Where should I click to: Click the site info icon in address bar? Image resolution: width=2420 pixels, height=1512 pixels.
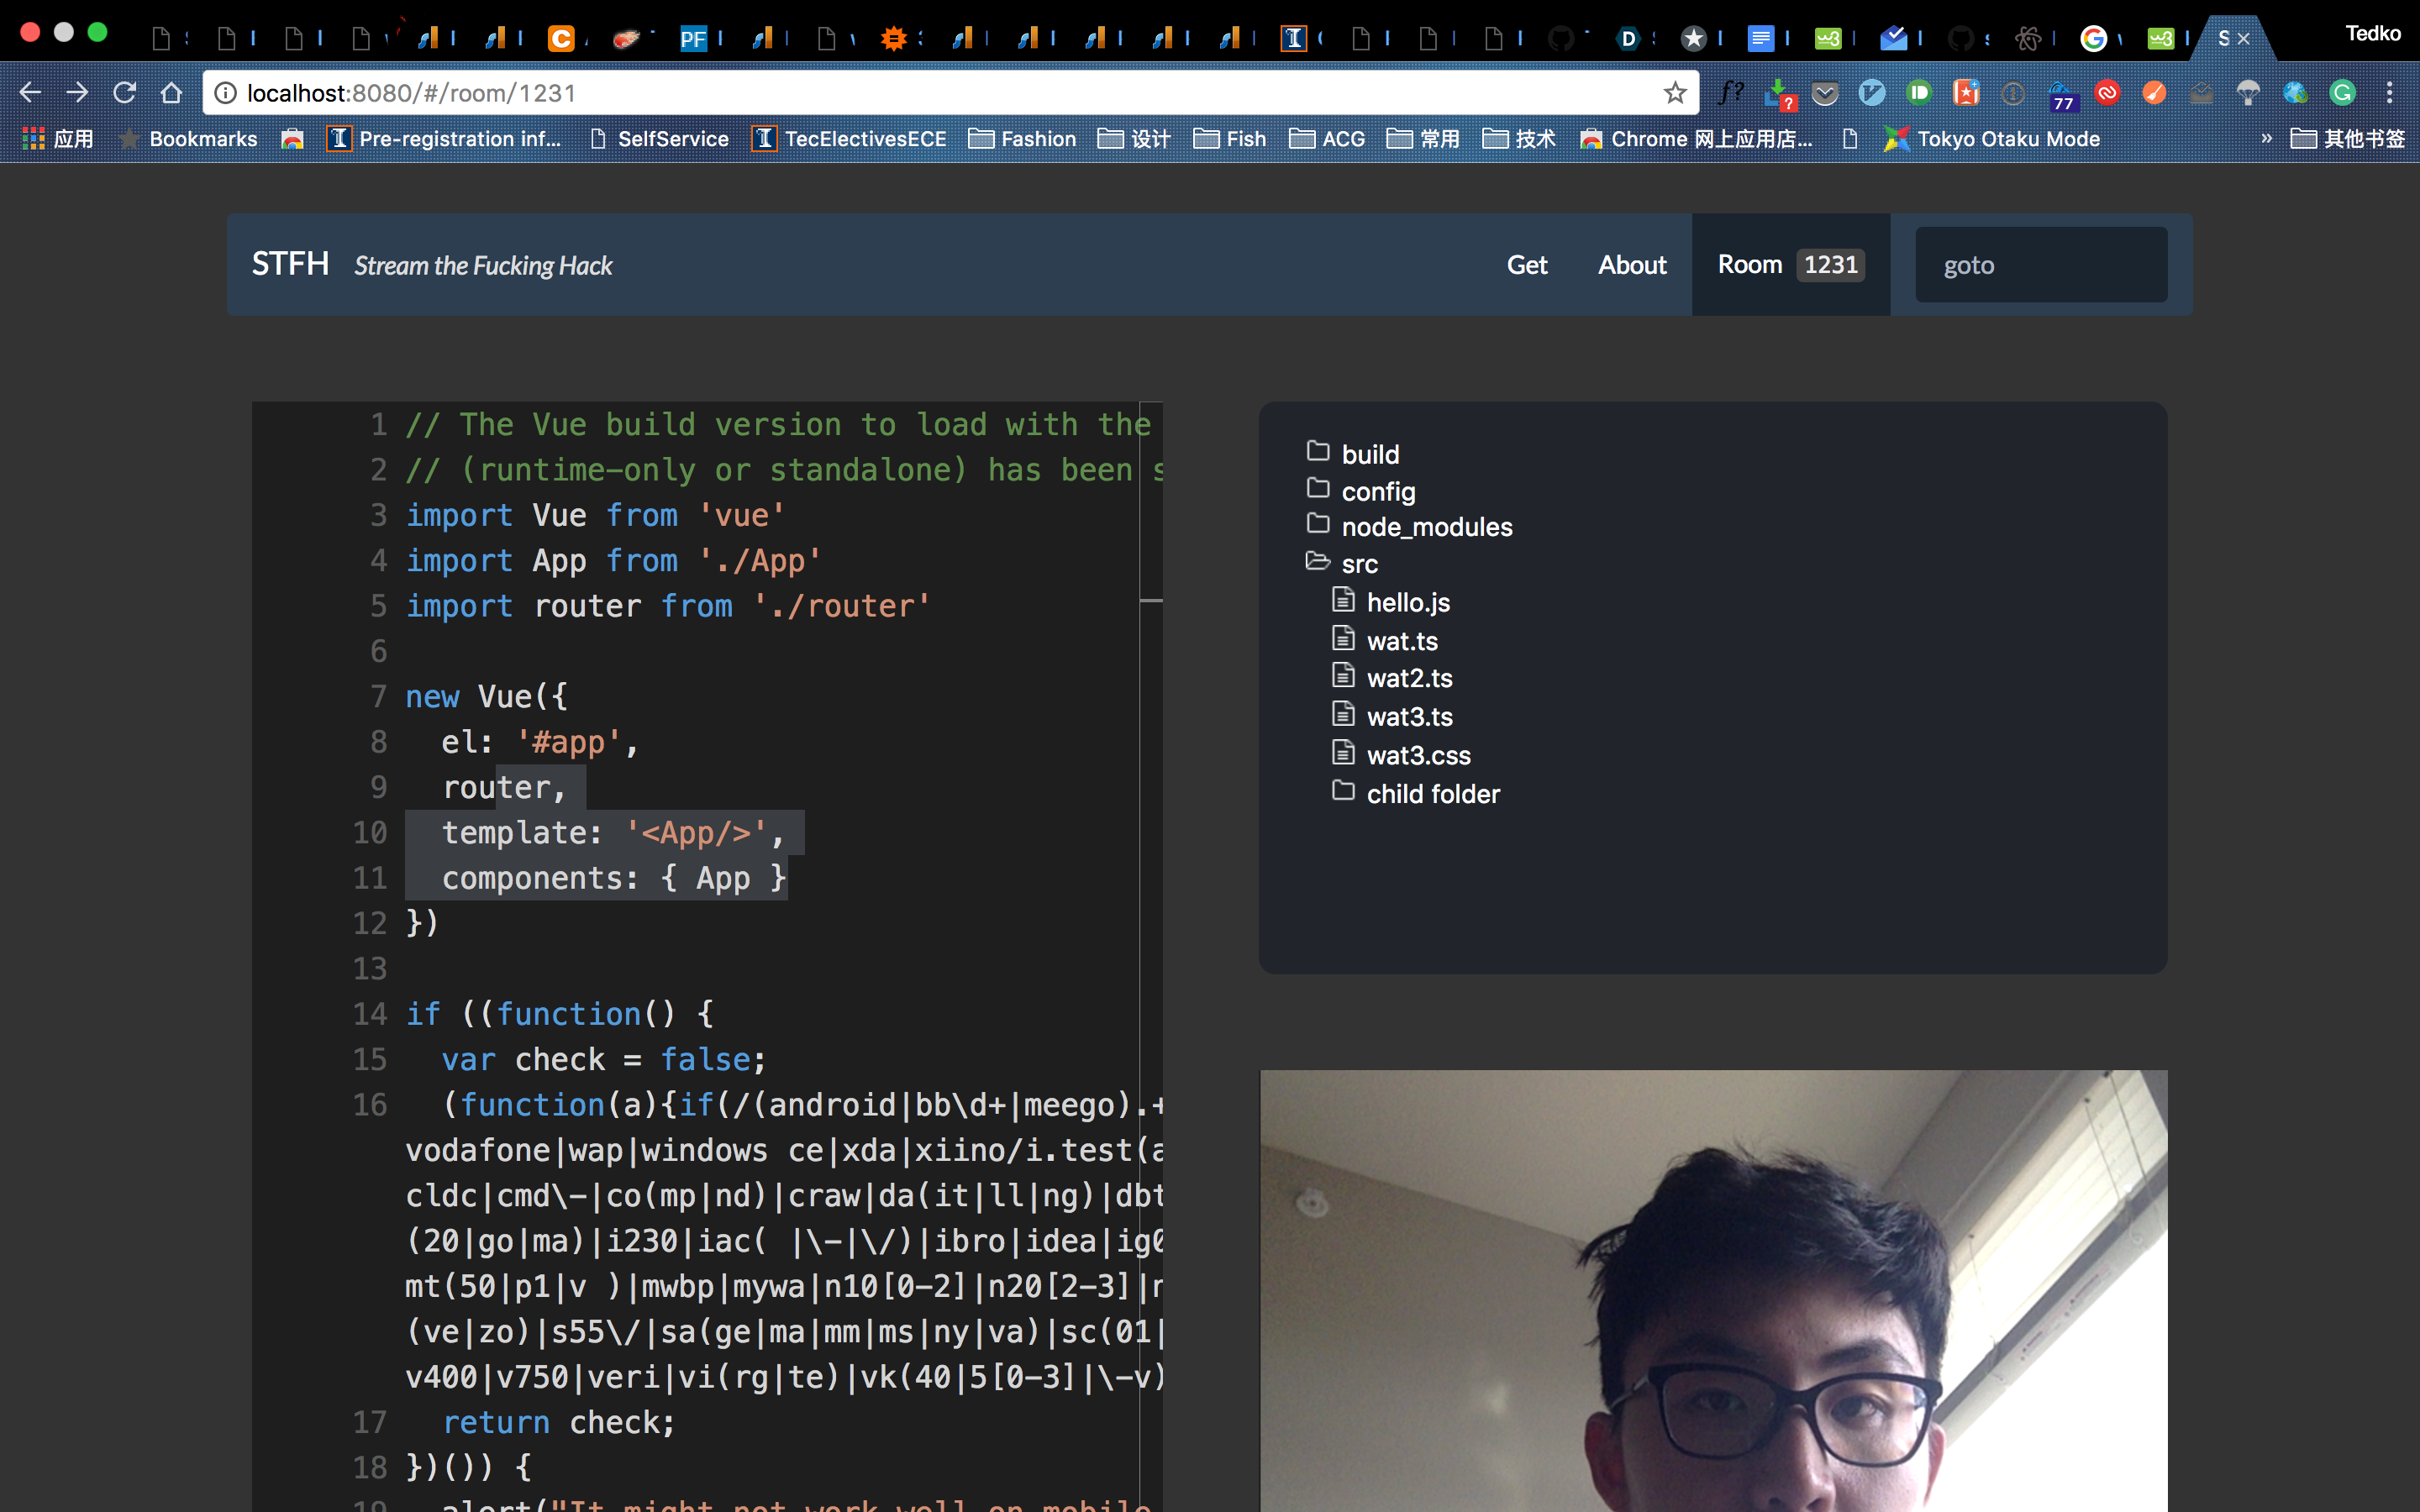click(226, 93)
